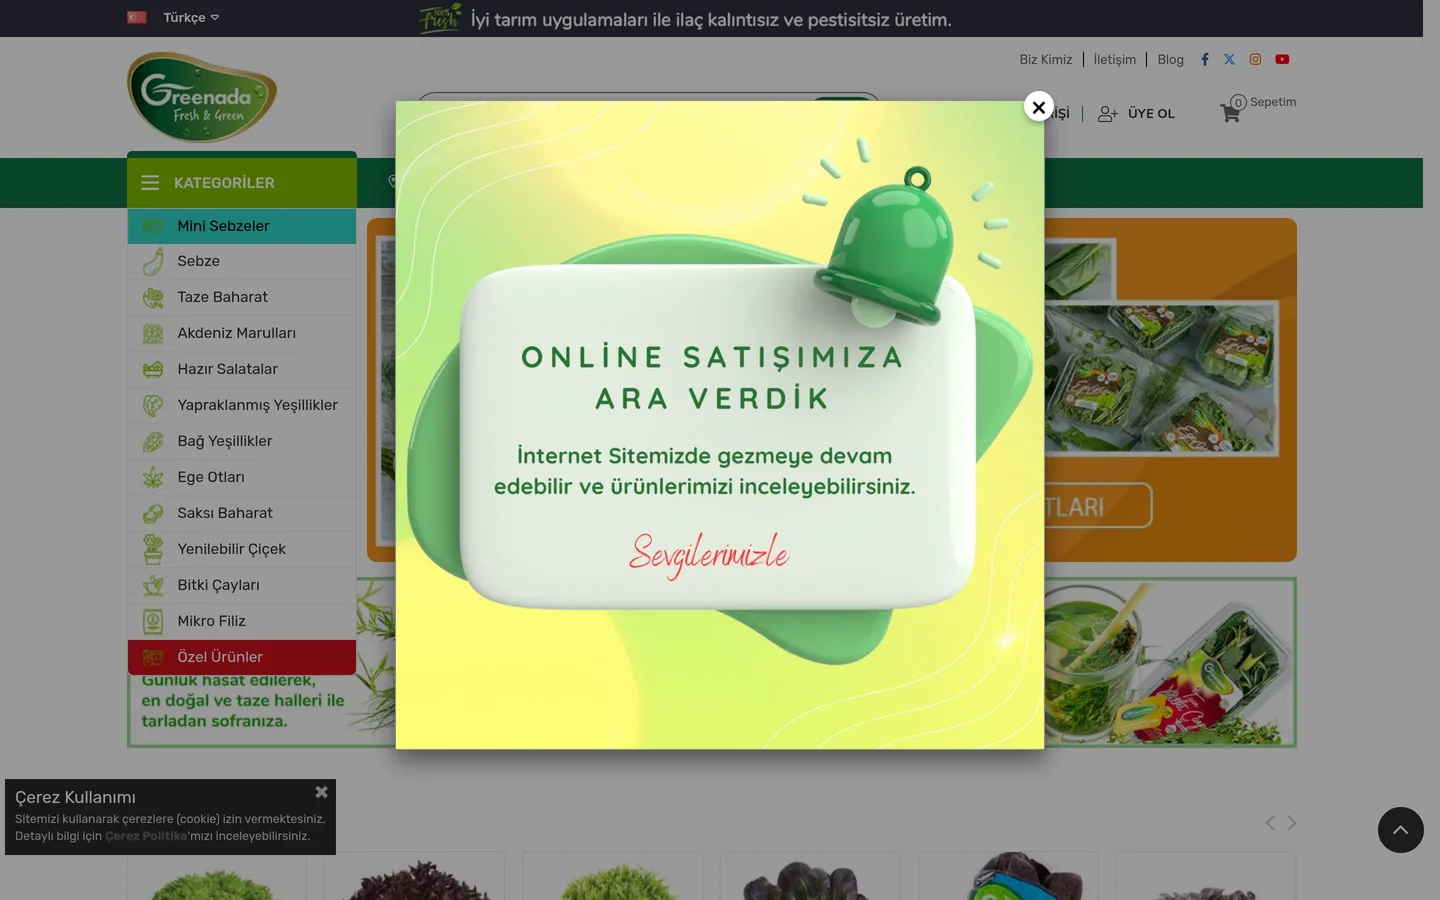Open the İletişim contact link
Image resolution: width=1440 pixels, height=900 pixels.
pyautogui.click(x=1114, y=59)
